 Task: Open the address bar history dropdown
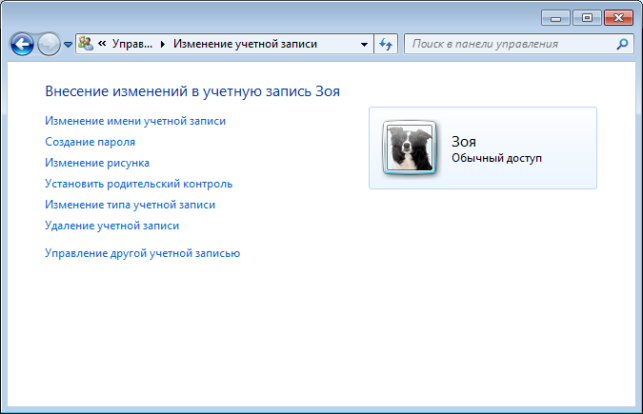(x=364, y=44)
